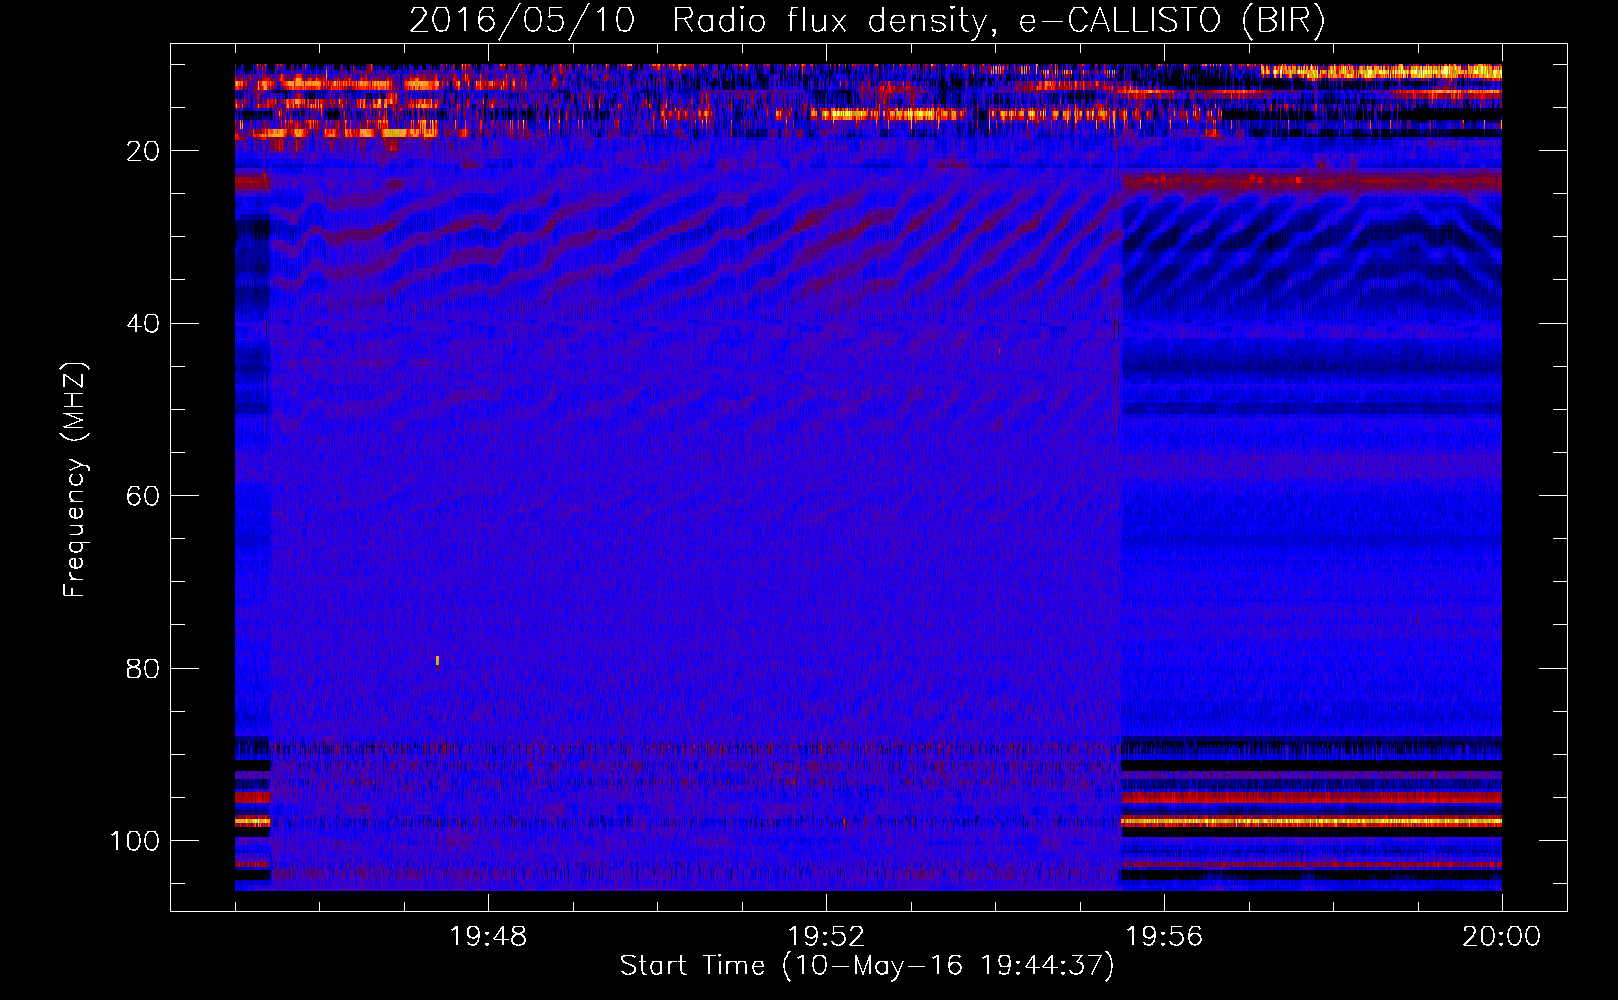Click the 40 MHz frequency tick label

tap(143, 324)
